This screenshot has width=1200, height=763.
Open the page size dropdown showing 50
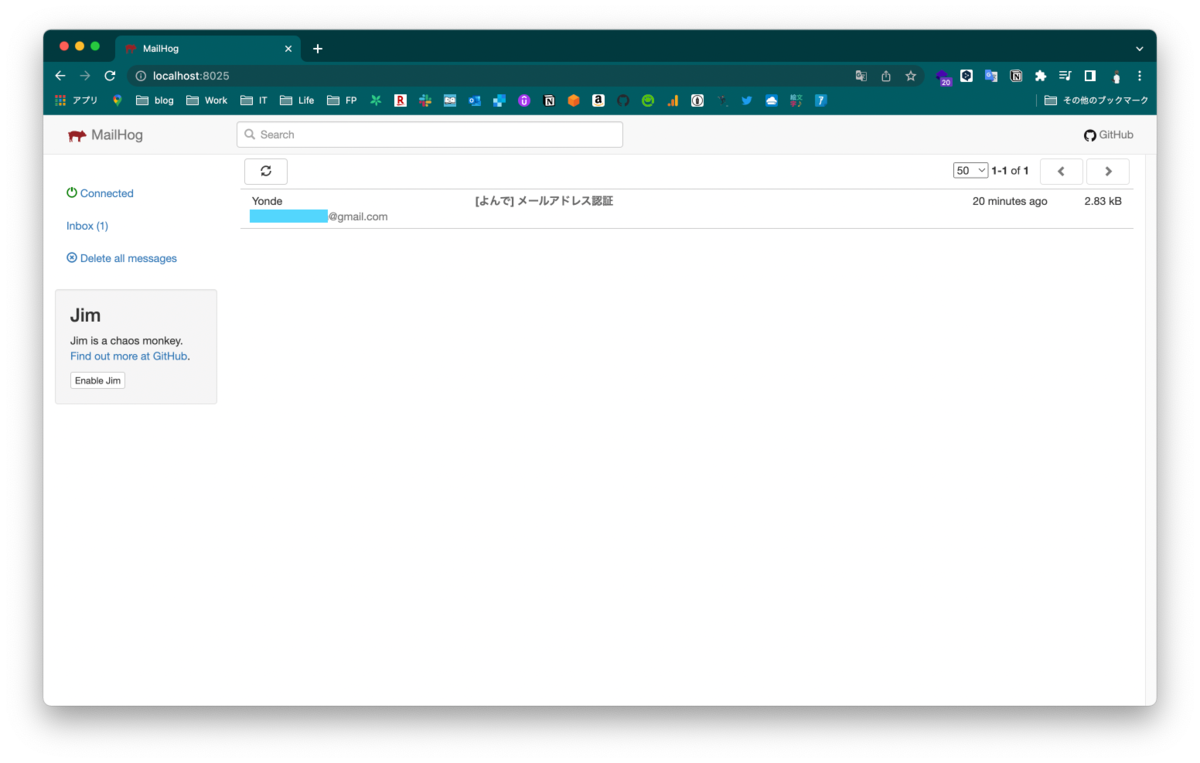[x=969, y=170]
